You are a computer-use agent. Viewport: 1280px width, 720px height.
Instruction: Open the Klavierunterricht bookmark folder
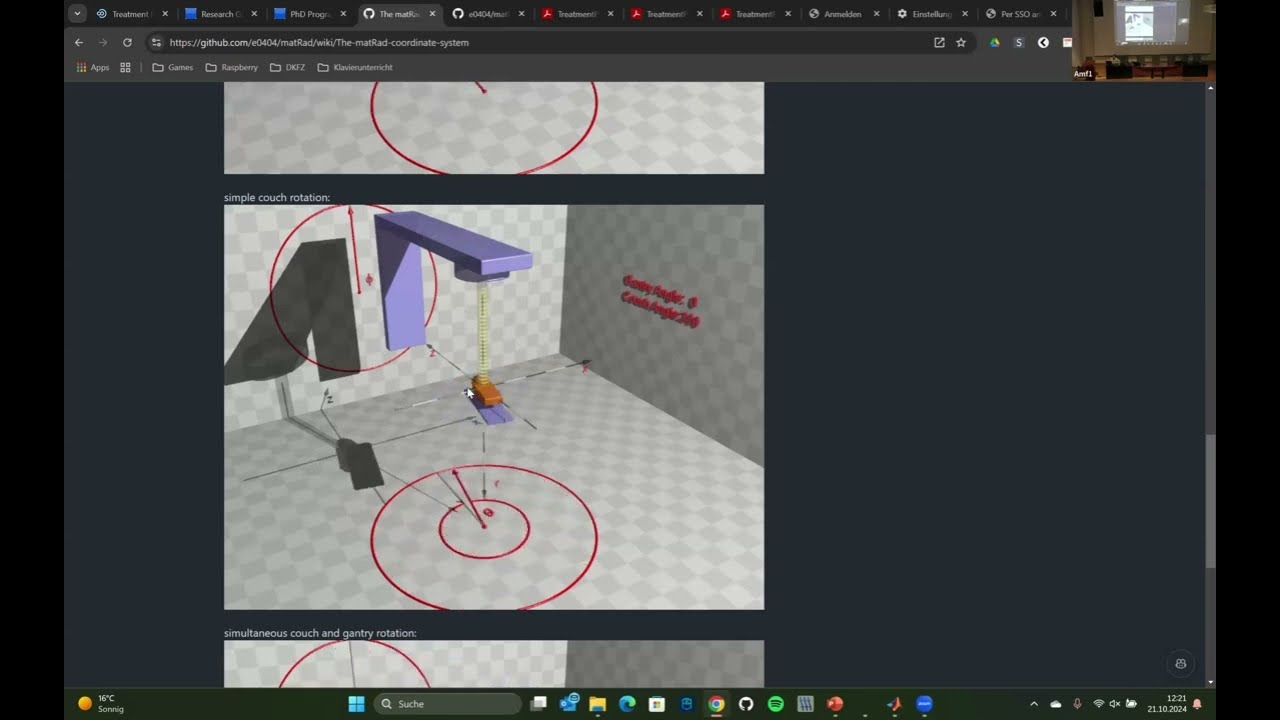pyautogui.click(x=355, y=67)
